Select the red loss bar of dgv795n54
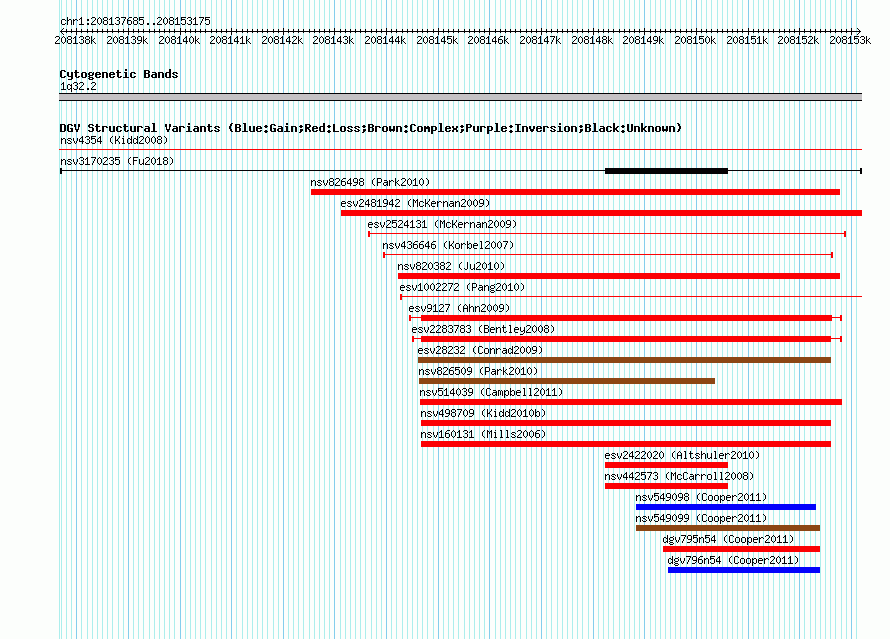This screenshot has width=890, height=639. 741,549
